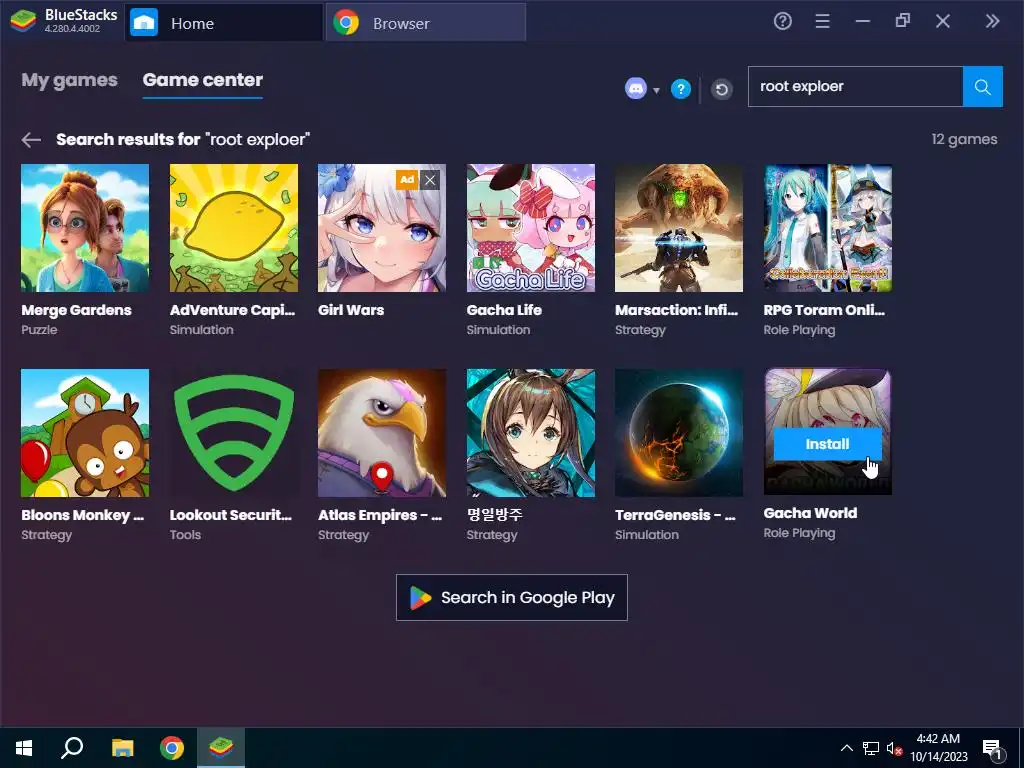Open the notification center icon

click(x=992, y=749)
